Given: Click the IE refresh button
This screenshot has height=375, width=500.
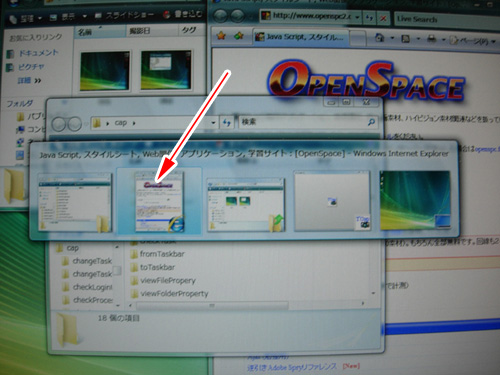Looking at the screenshot, I should [x=369, y=18].
